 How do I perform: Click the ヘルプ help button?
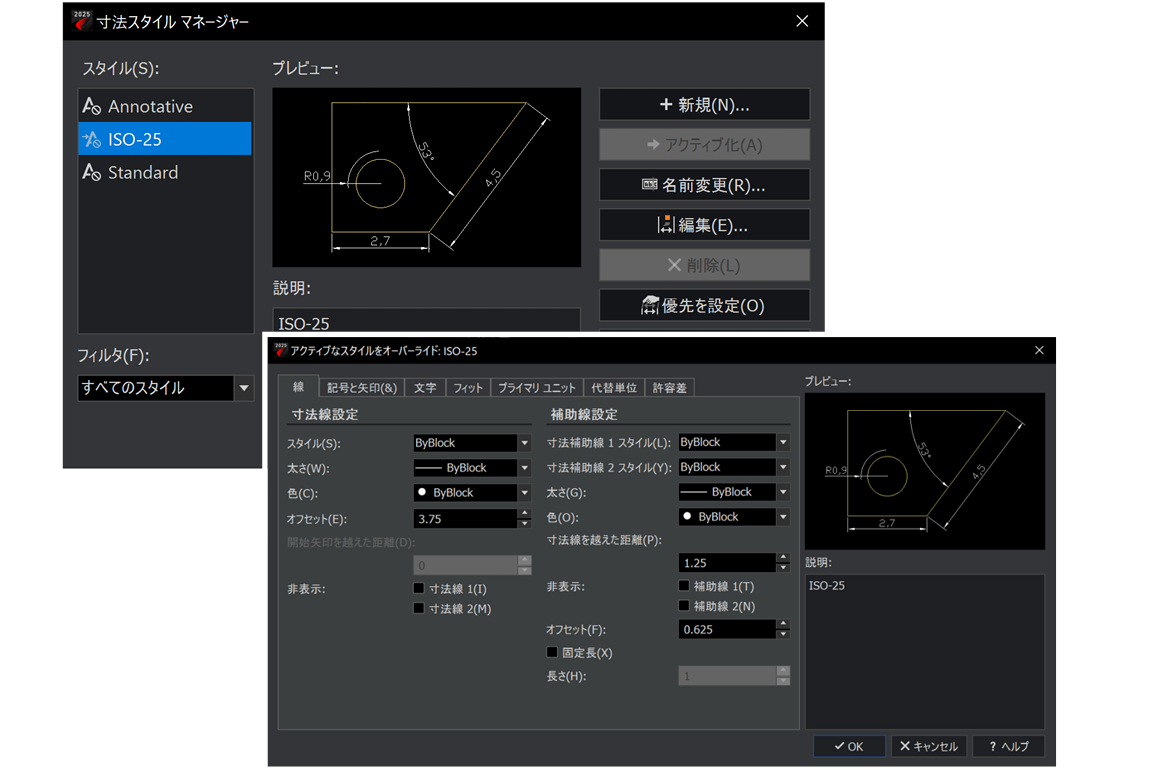point(1008,746)
